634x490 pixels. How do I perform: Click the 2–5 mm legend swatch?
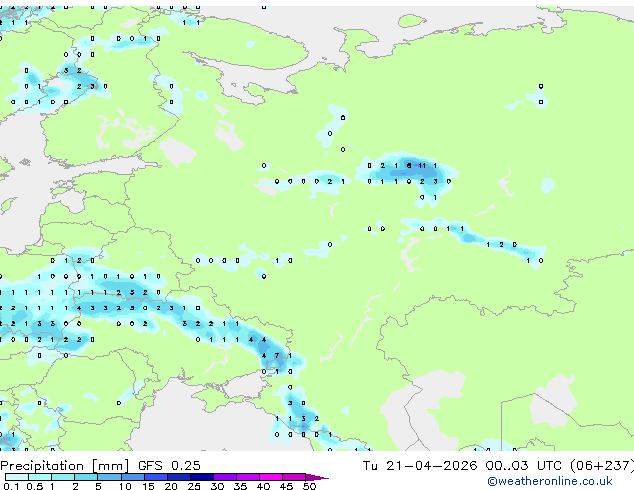[x=86, y=477]
